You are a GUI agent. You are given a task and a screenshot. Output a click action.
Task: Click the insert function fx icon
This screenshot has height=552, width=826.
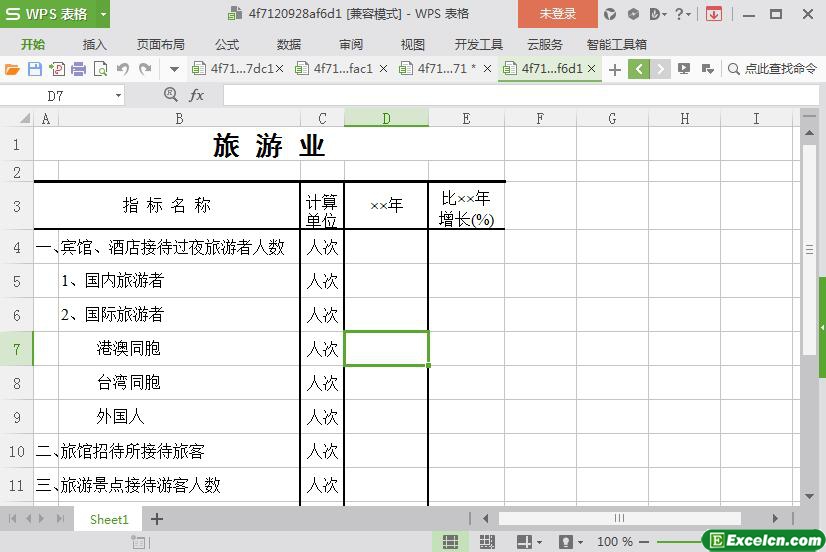coord(197,95)
